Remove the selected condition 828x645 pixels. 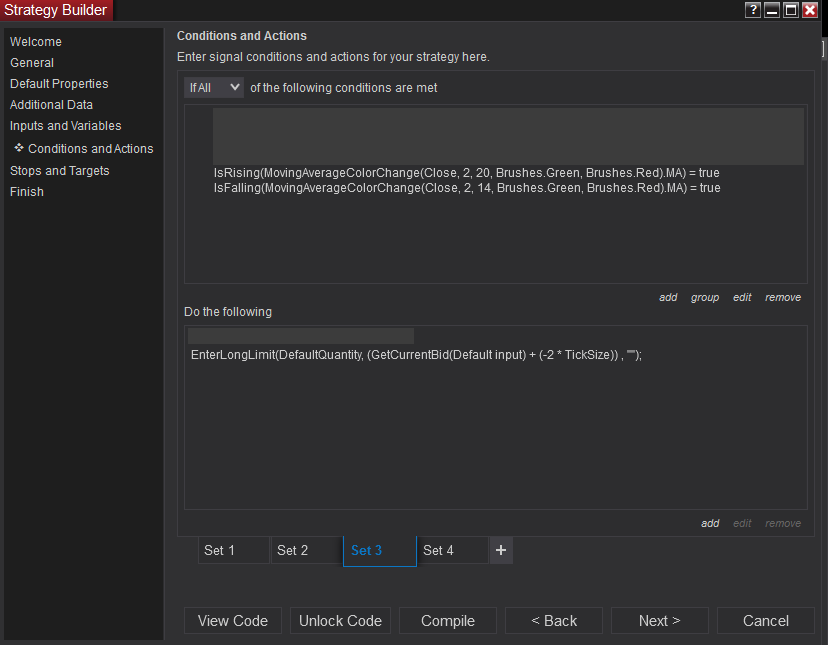point(783,297)
